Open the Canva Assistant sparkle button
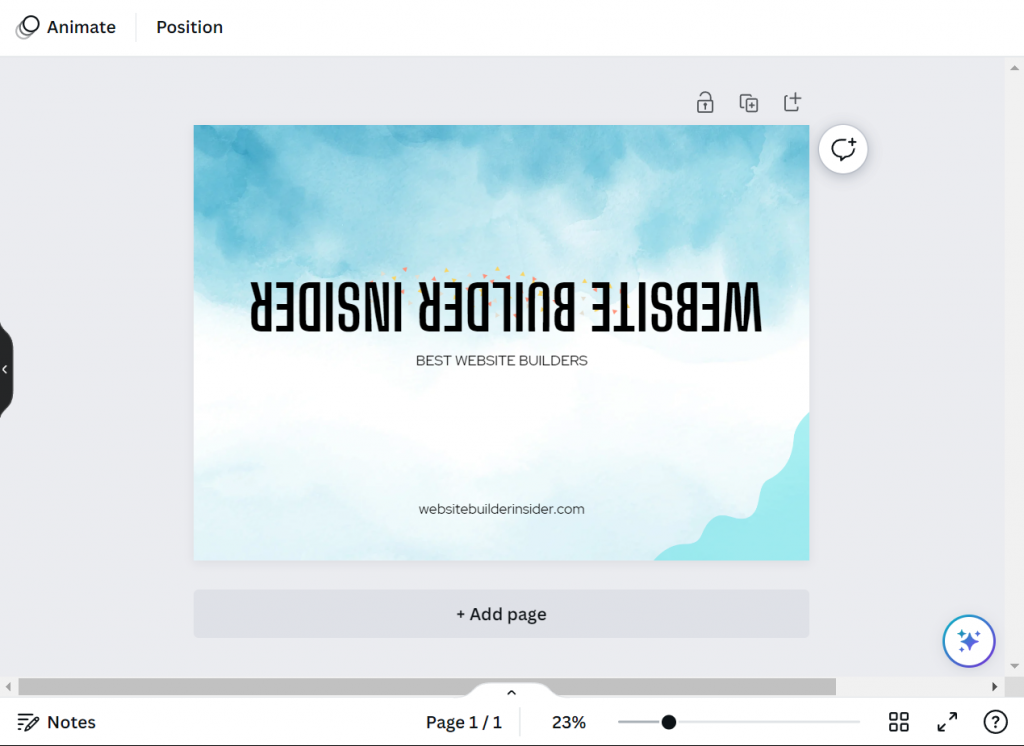1024x746 pixels. tap(968, 641)
